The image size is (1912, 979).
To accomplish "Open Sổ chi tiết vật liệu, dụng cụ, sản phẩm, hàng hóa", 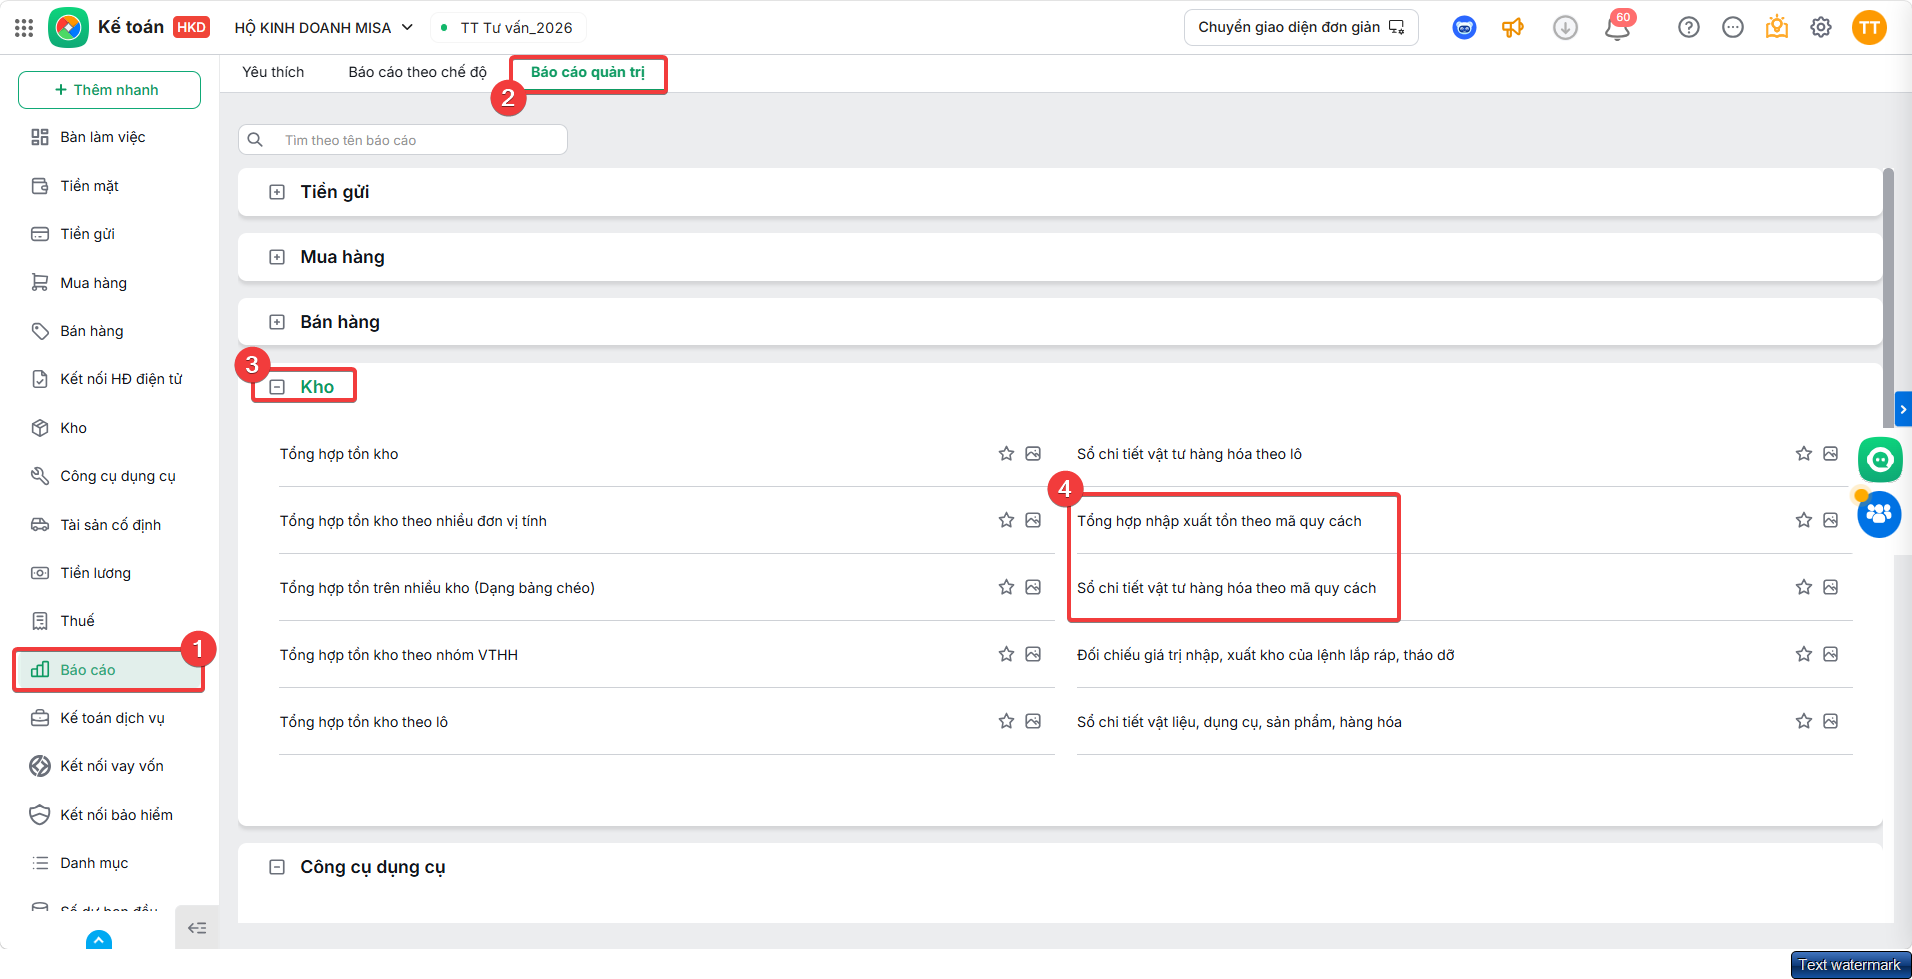I will pos(1239,722).
